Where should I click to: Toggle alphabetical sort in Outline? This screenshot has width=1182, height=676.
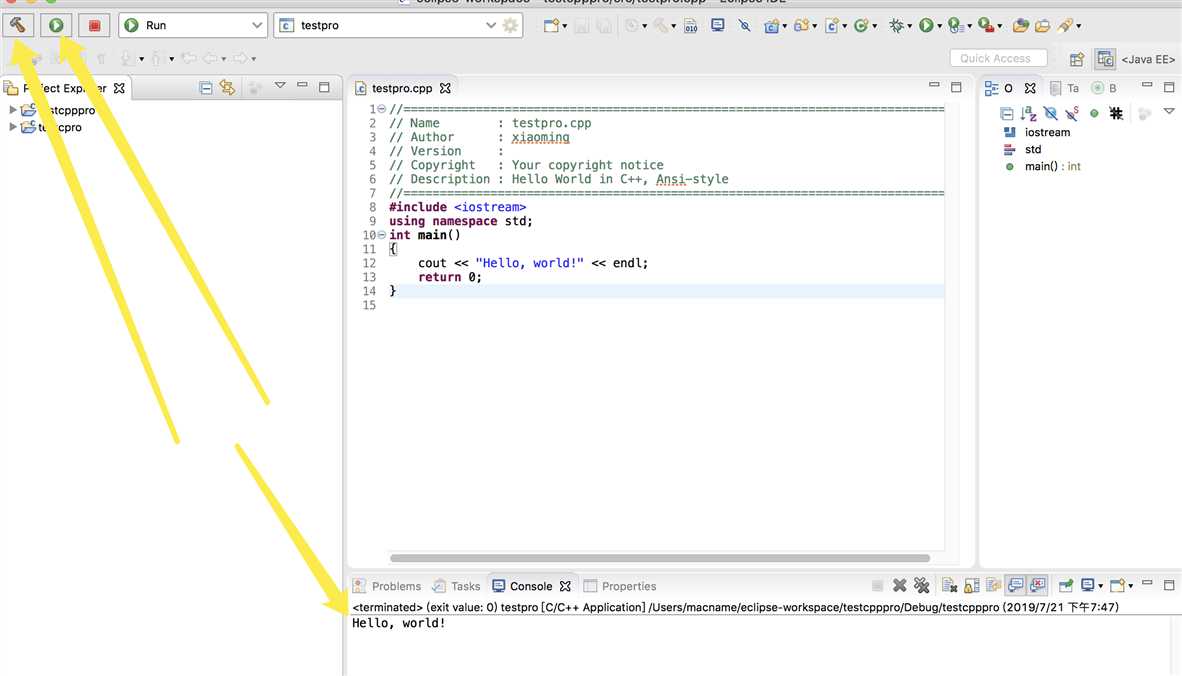(x=1028, y=114)
